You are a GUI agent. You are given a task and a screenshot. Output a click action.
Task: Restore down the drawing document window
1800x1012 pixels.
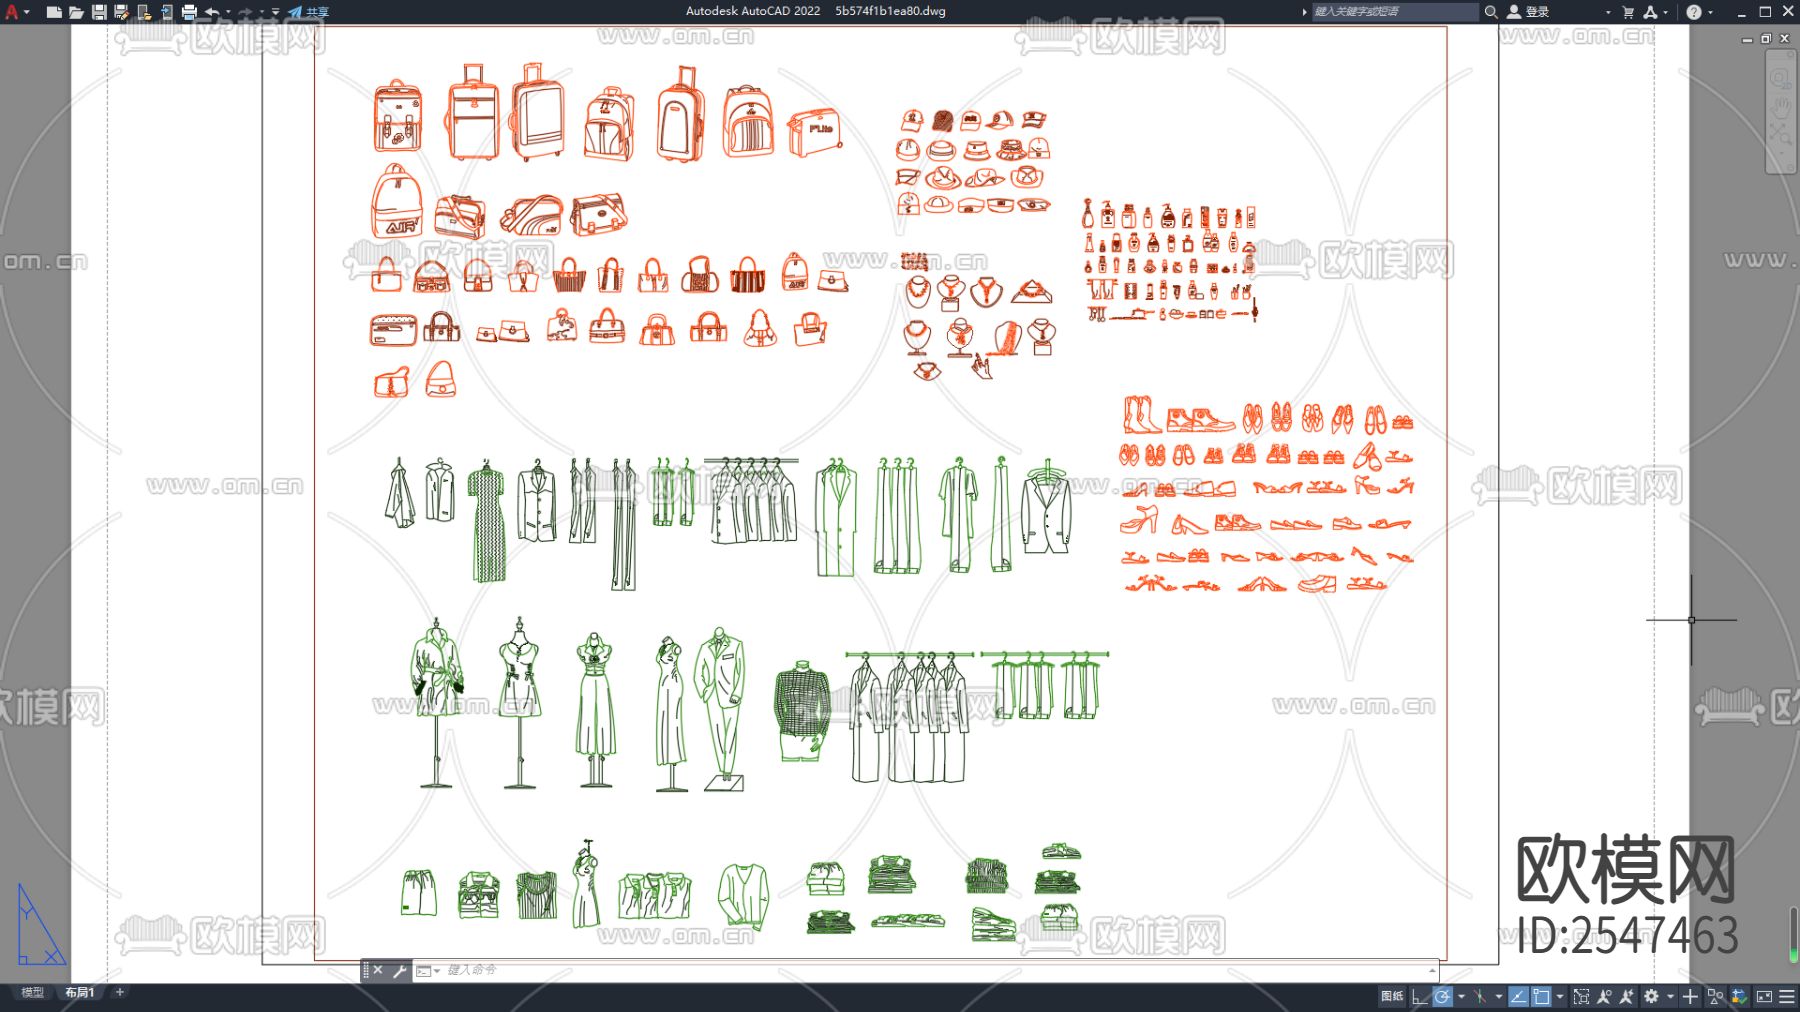click(x=1766, y=39)
